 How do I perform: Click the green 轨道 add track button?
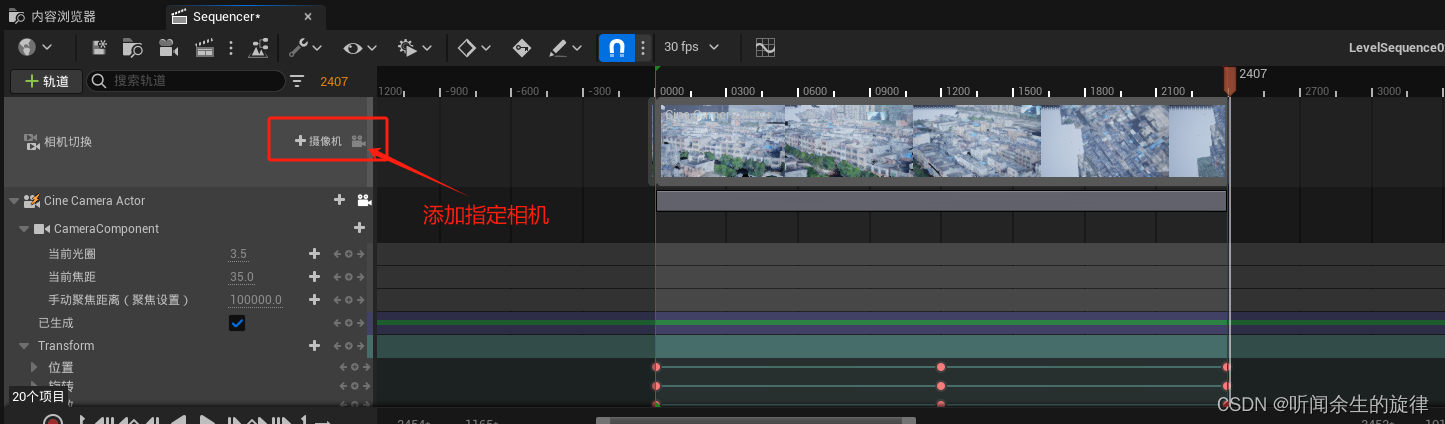47,81
